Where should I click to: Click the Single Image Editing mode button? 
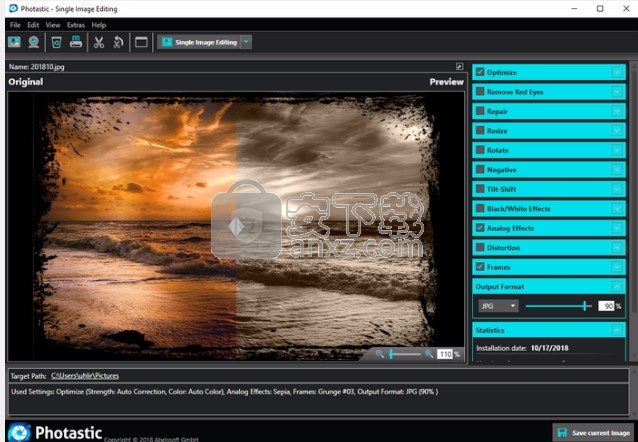(199, 42)
